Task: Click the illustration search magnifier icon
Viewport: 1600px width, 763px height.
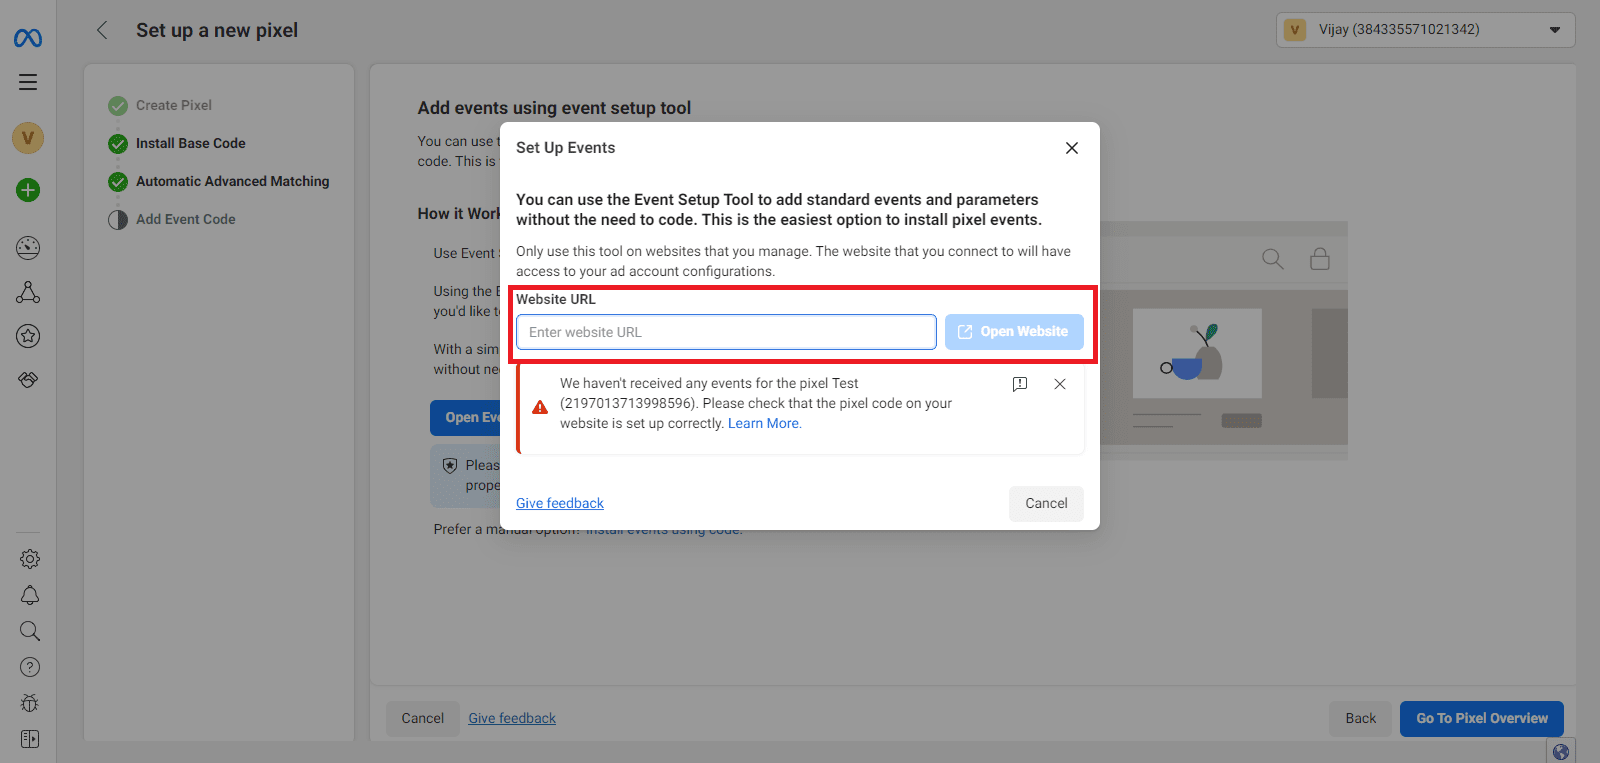Action: click(x=1272, y=259)
